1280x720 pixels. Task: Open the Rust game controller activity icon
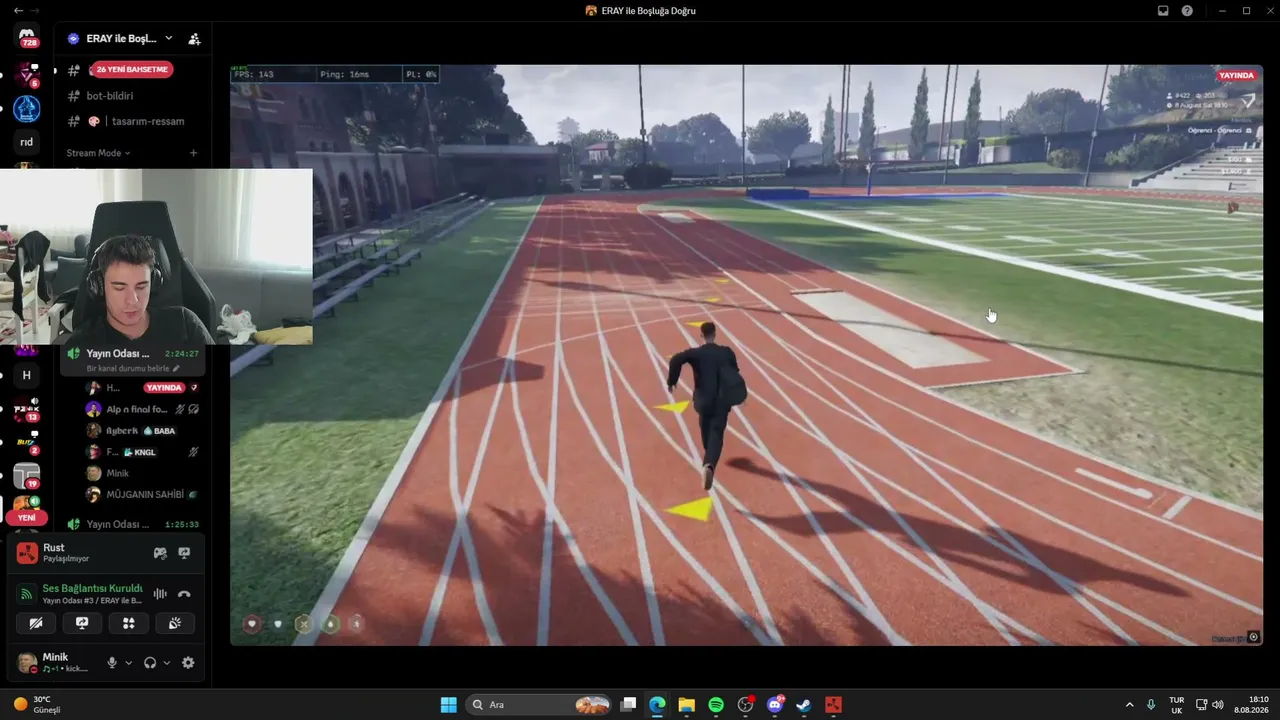(x=160, y=553)
